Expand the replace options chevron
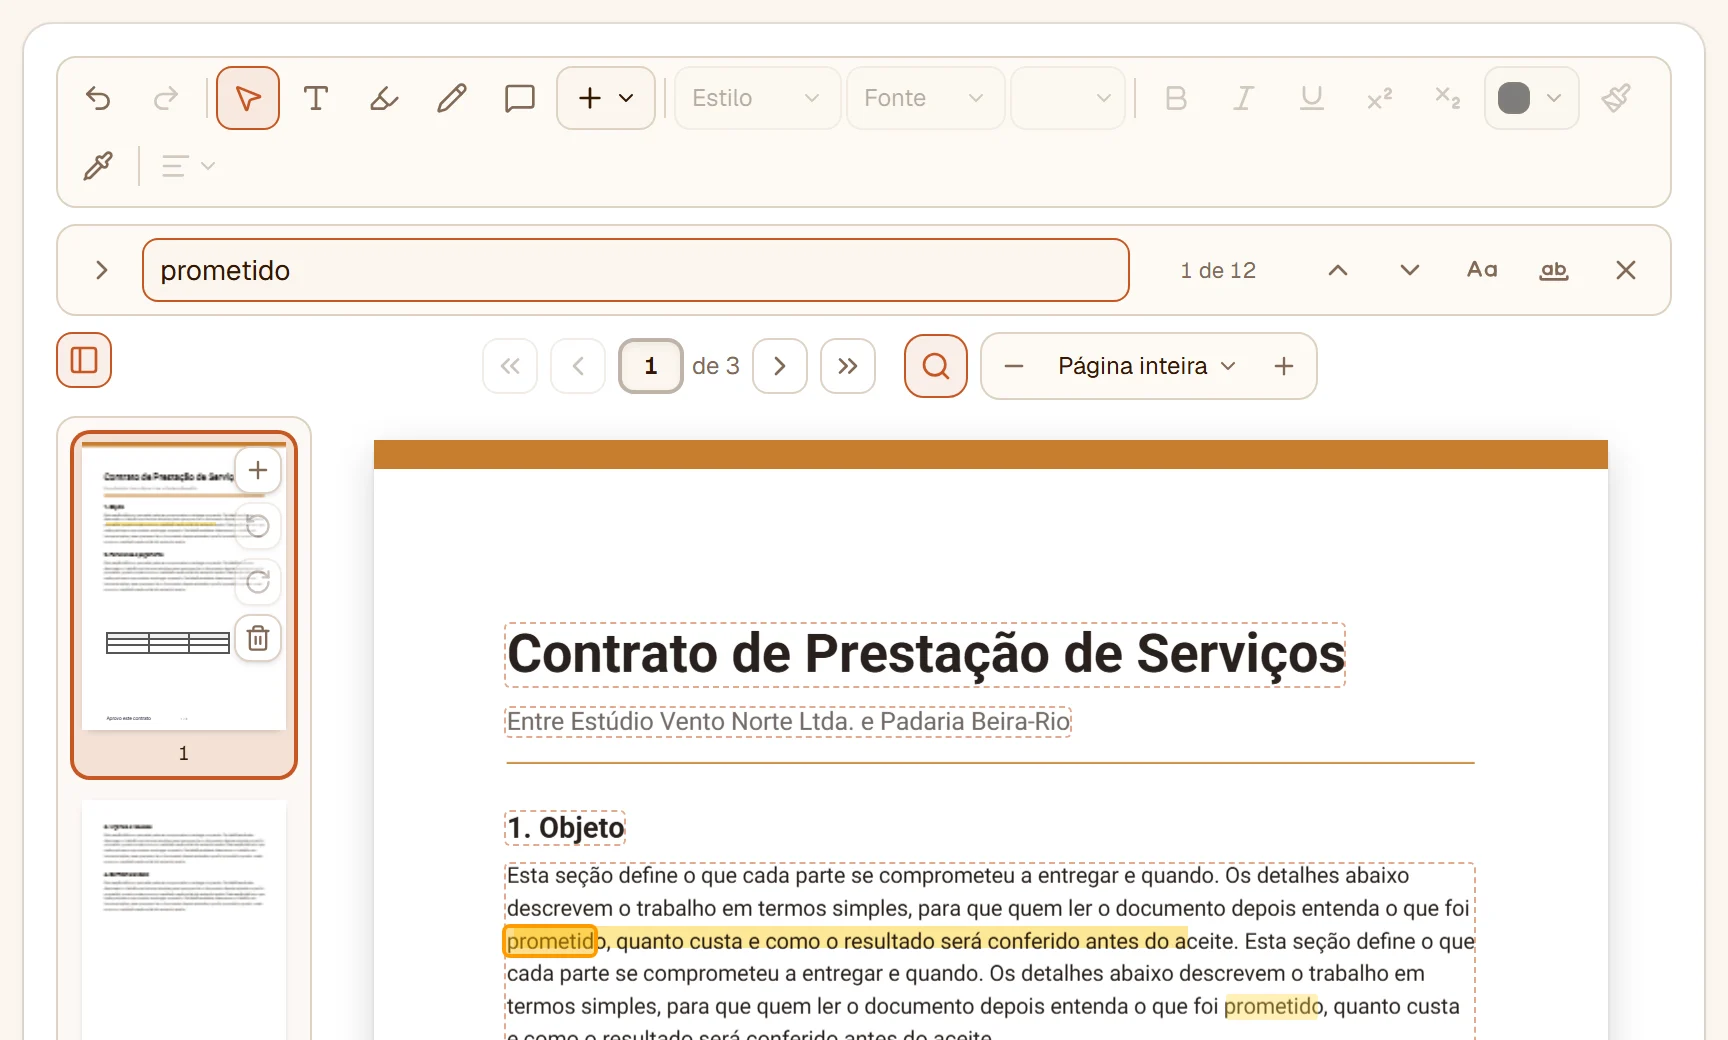Screen dimensions: 1728x1040 point(101,270)
